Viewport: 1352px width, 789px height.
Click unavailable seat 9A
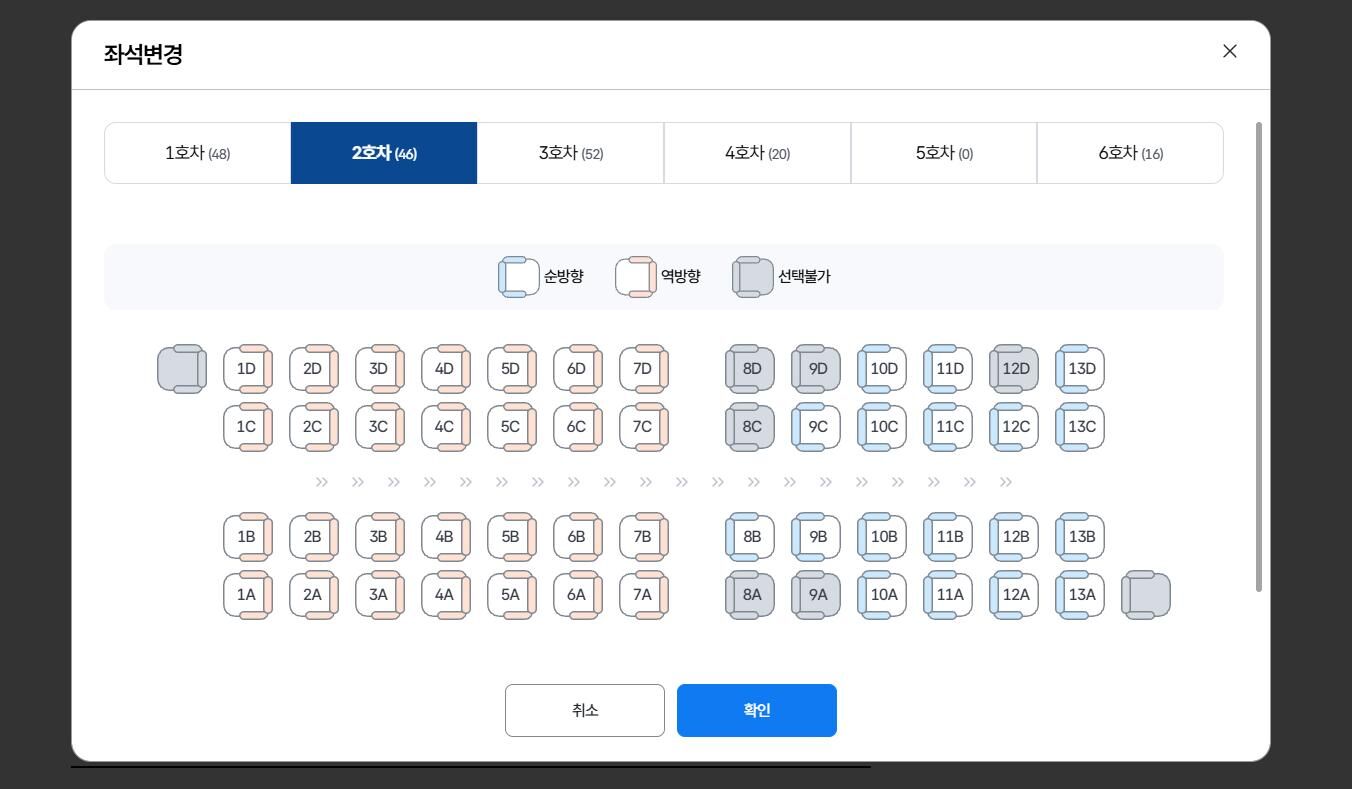tap(816, 595)
